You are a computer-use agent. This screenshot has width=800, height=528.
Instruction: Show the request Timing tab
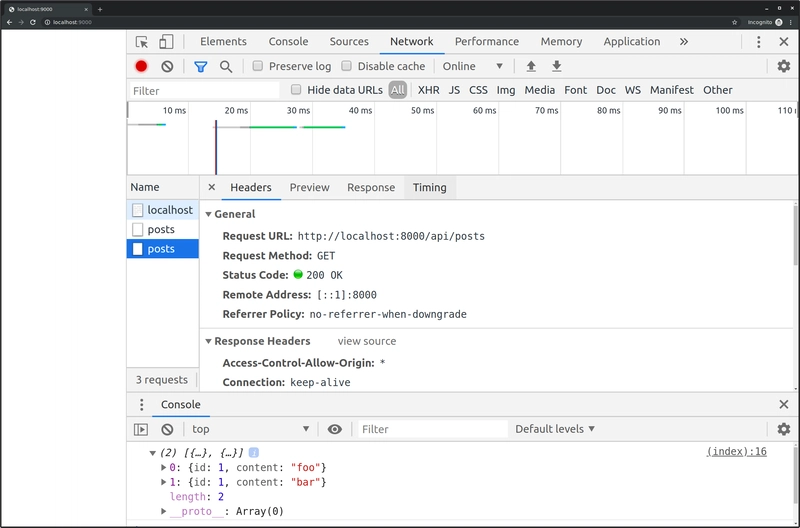coord(430,187)
